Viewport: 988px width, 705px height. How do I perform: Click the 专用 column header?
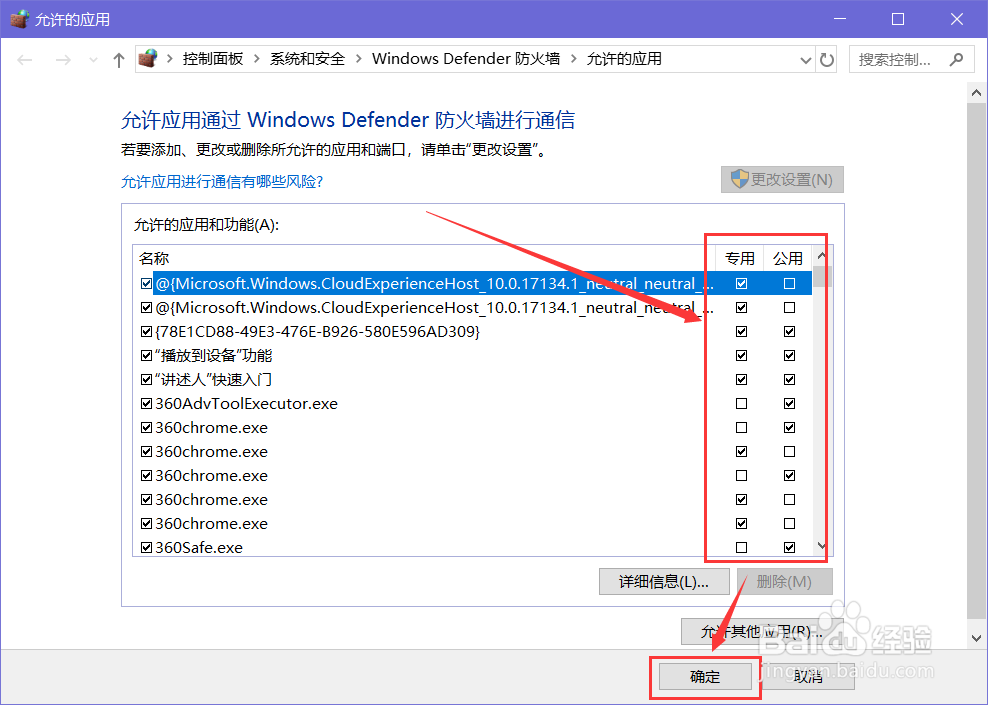pos(740,258)
